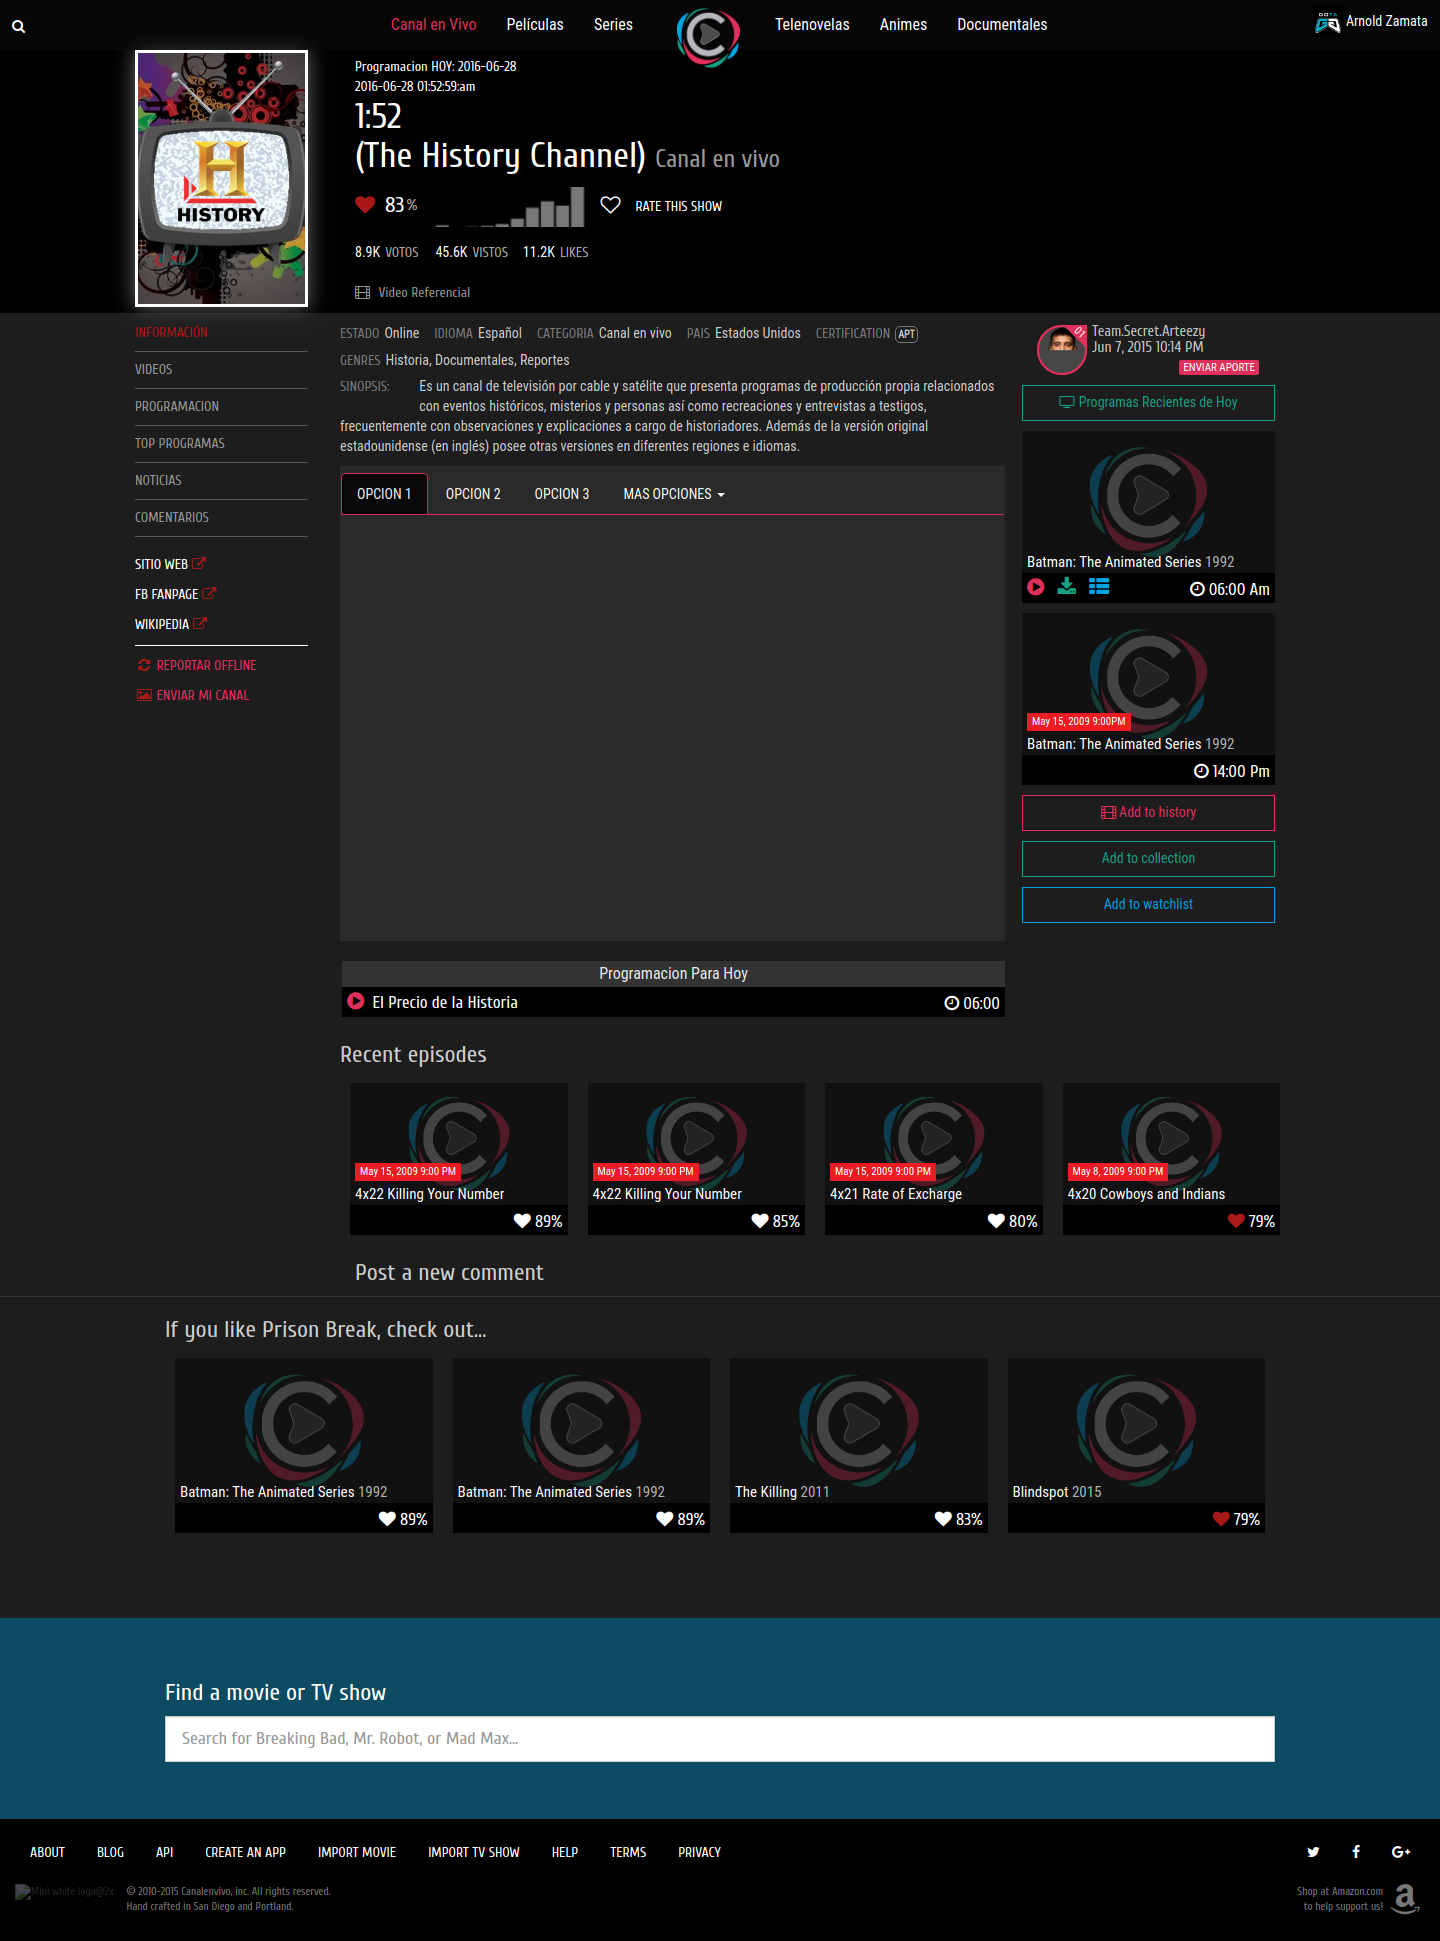The width and height of the screenshot is (1440, 1941).
Task: Play El Precio de la Historia
Action: point(355,1001)
